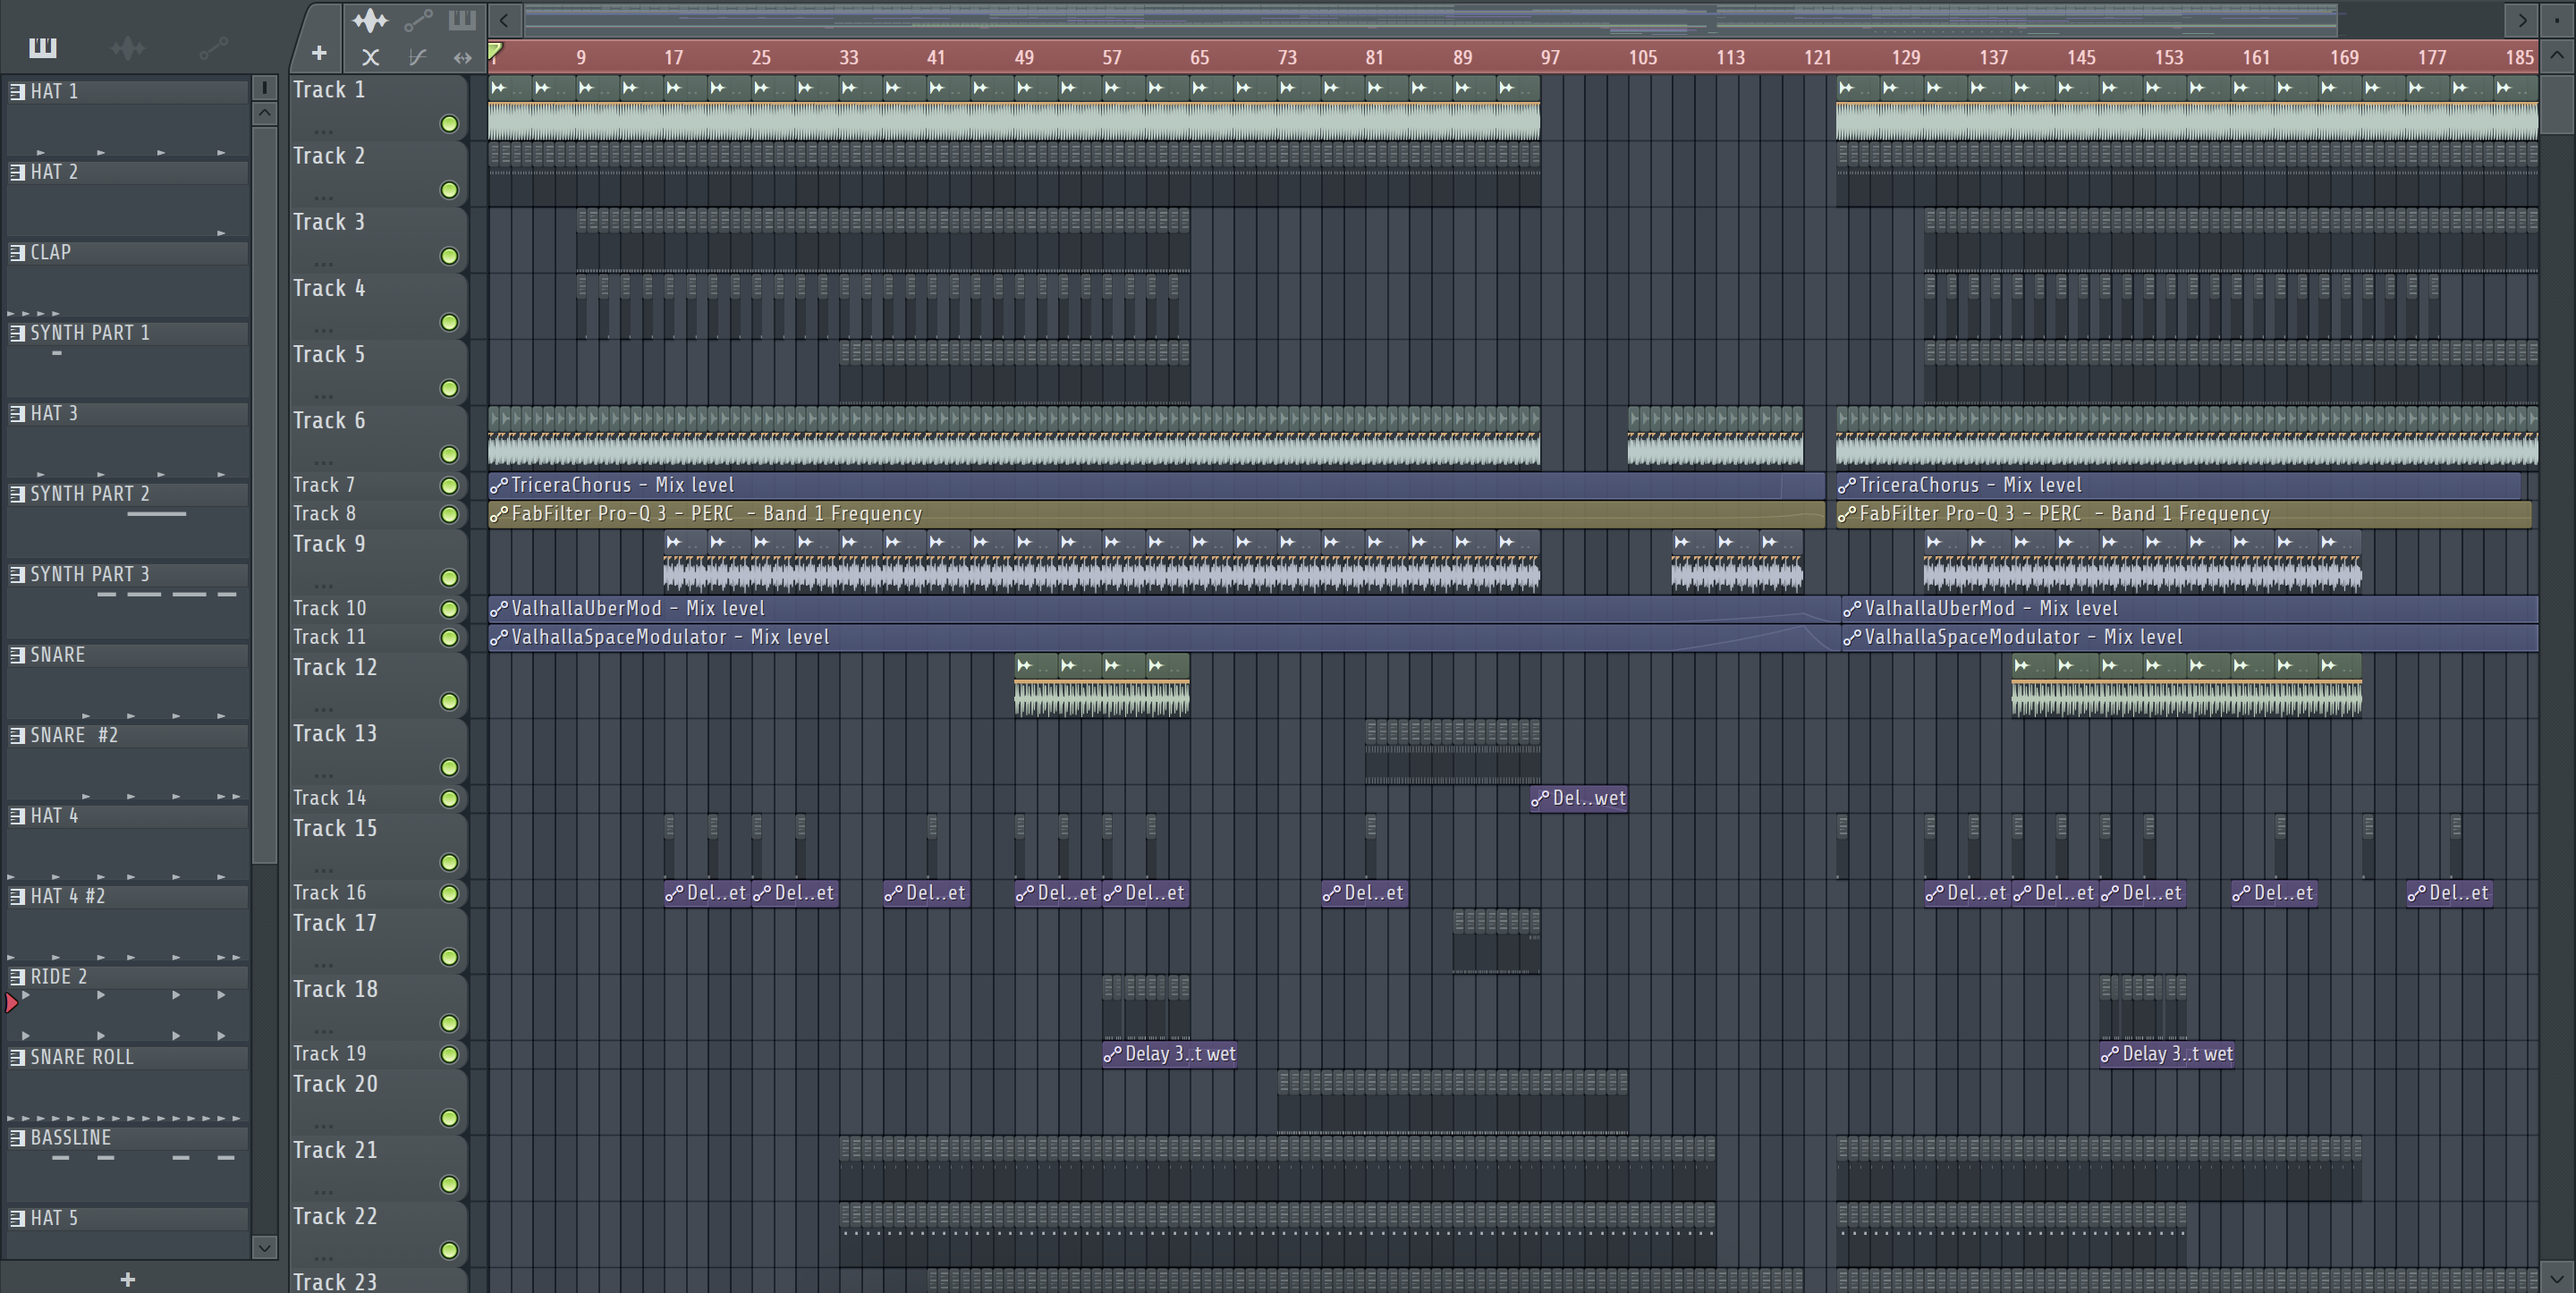Click HAT 3 pattern icon
Image resolution: width=2576 pixels, height=1293 pixels.
pyautogui.click(x=17, y=413)
